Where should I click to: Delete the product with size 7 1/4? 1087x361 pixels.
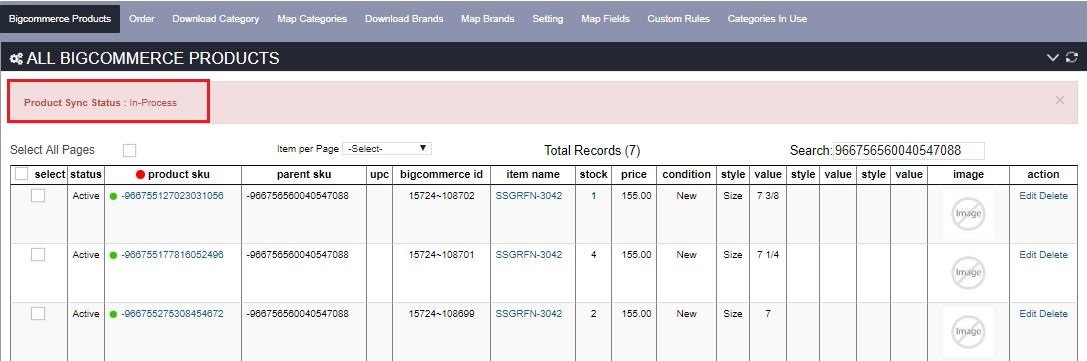pos(1054,255)
